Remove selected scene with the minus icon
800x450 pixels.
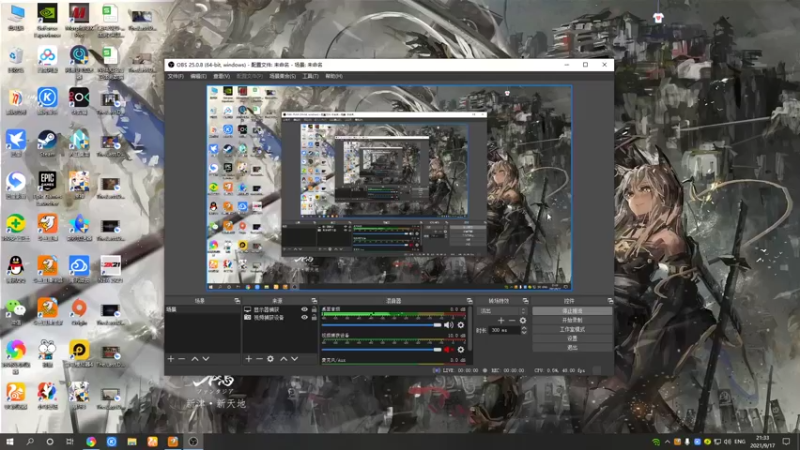(182, 359)
